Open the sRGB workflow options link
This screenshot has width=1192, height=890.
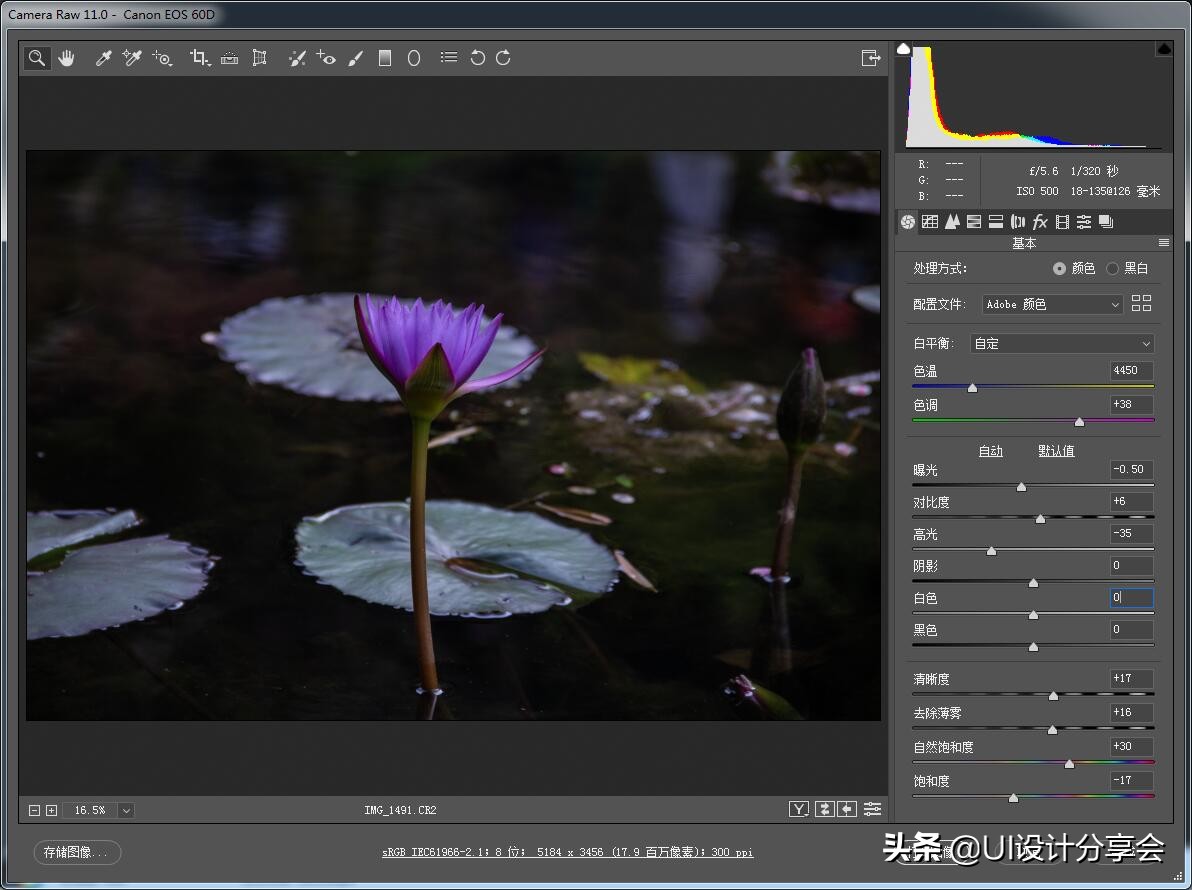click(x=567, y=853)
